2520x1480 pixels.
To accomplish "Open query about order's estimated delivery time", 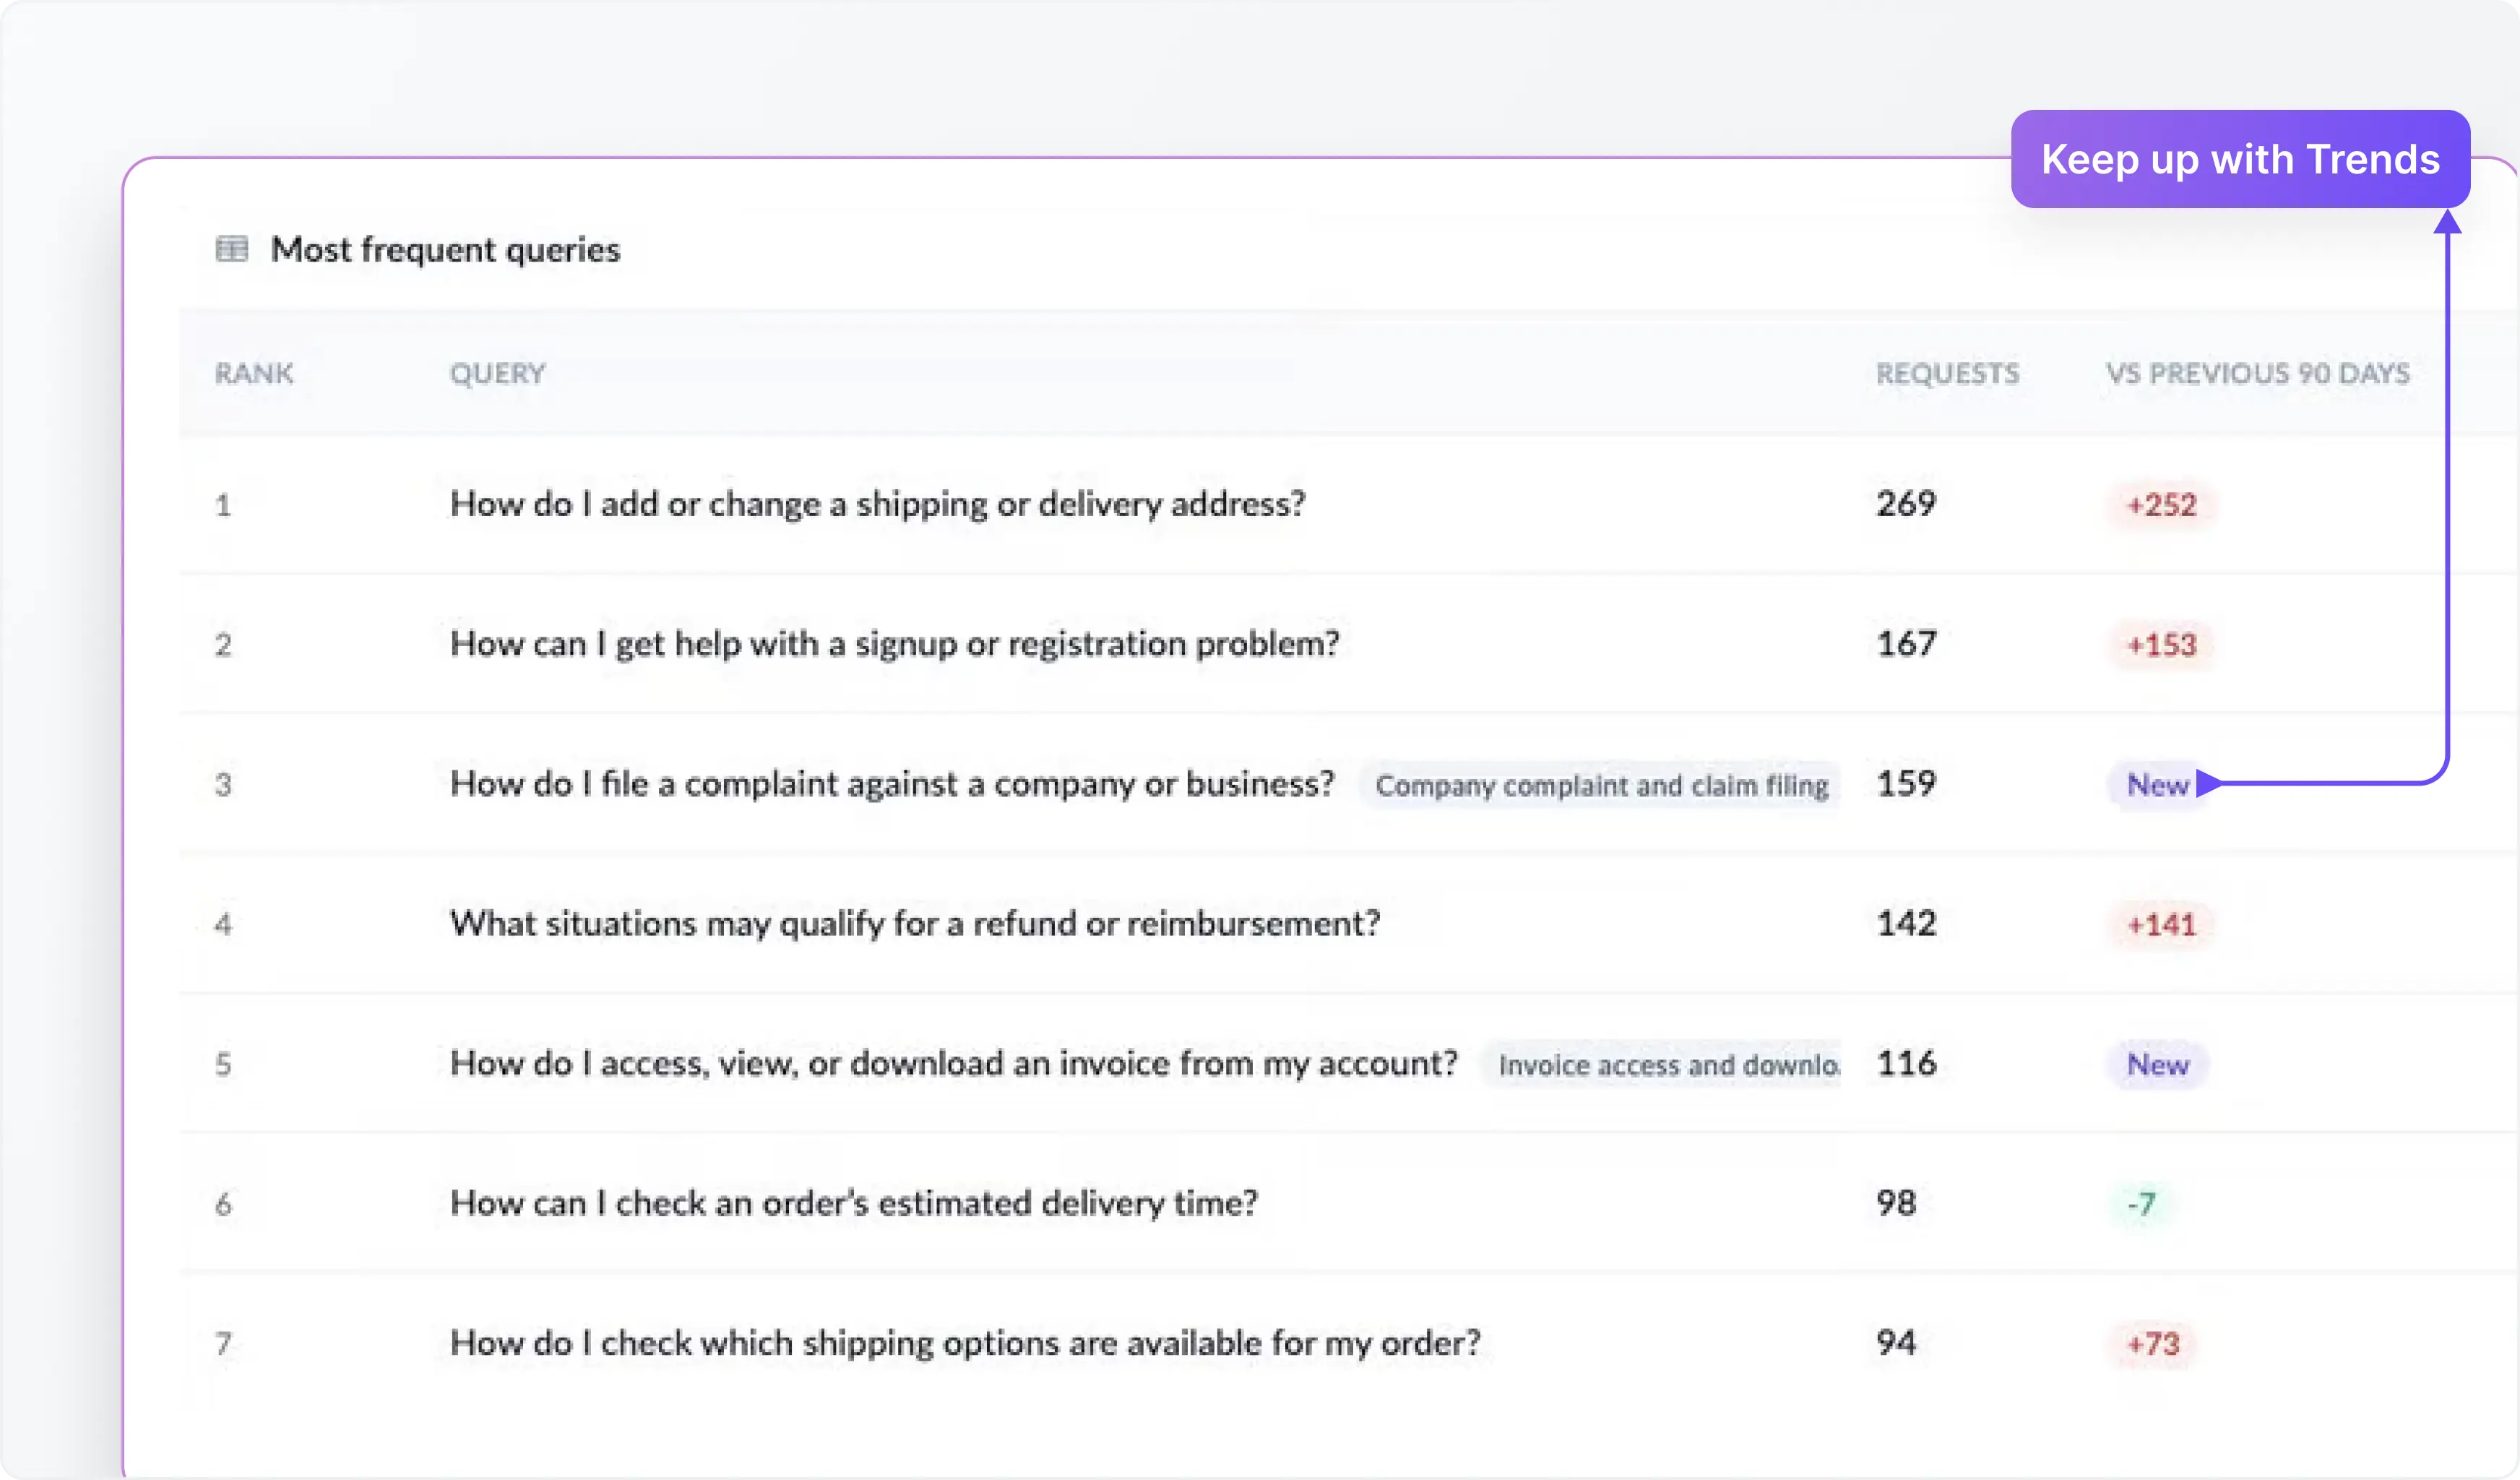I will pos(853,1203).
